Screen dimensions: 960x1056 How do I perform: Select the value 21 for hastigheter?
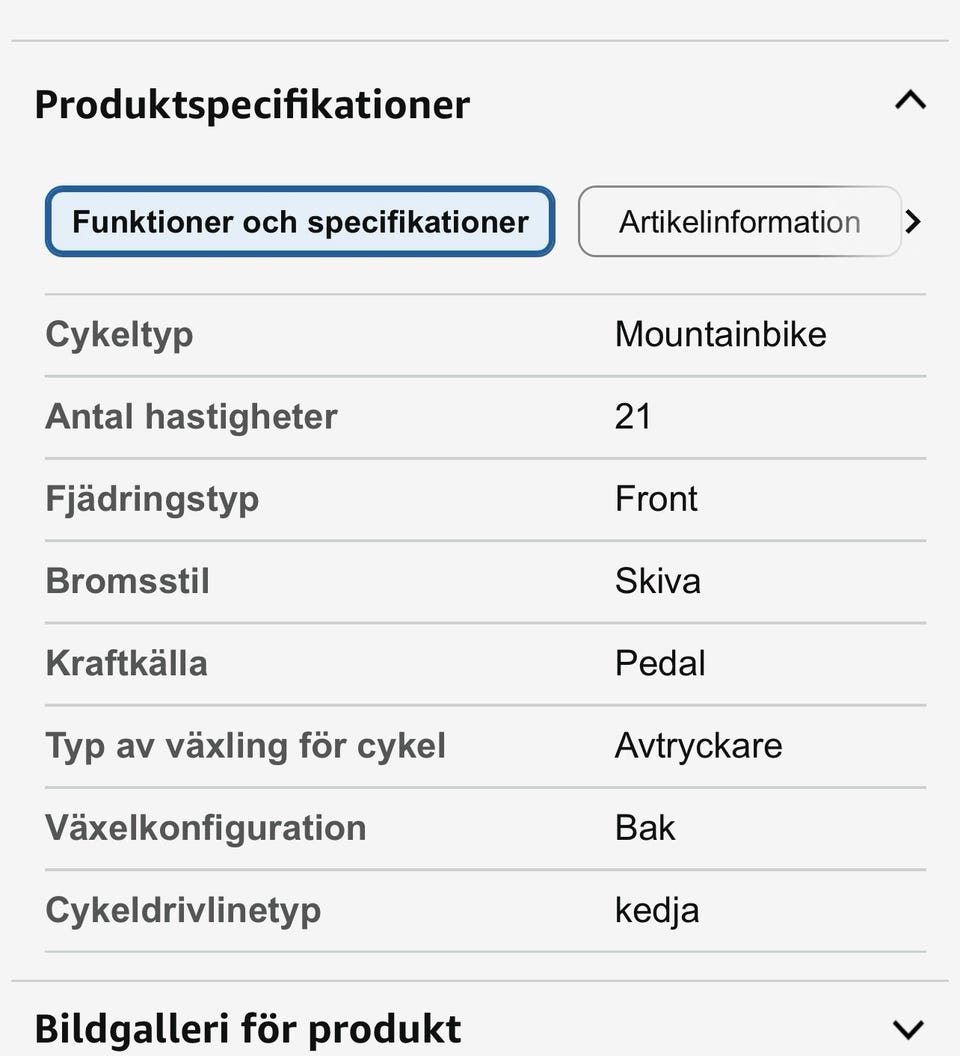[633, 416]
